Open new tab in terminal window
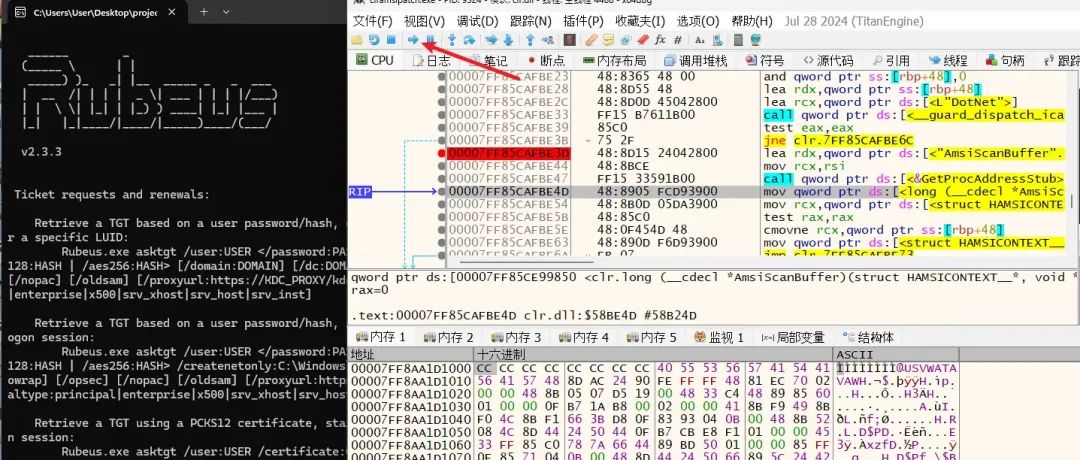This screenshot has height=460, width=1080. point(204,12)
